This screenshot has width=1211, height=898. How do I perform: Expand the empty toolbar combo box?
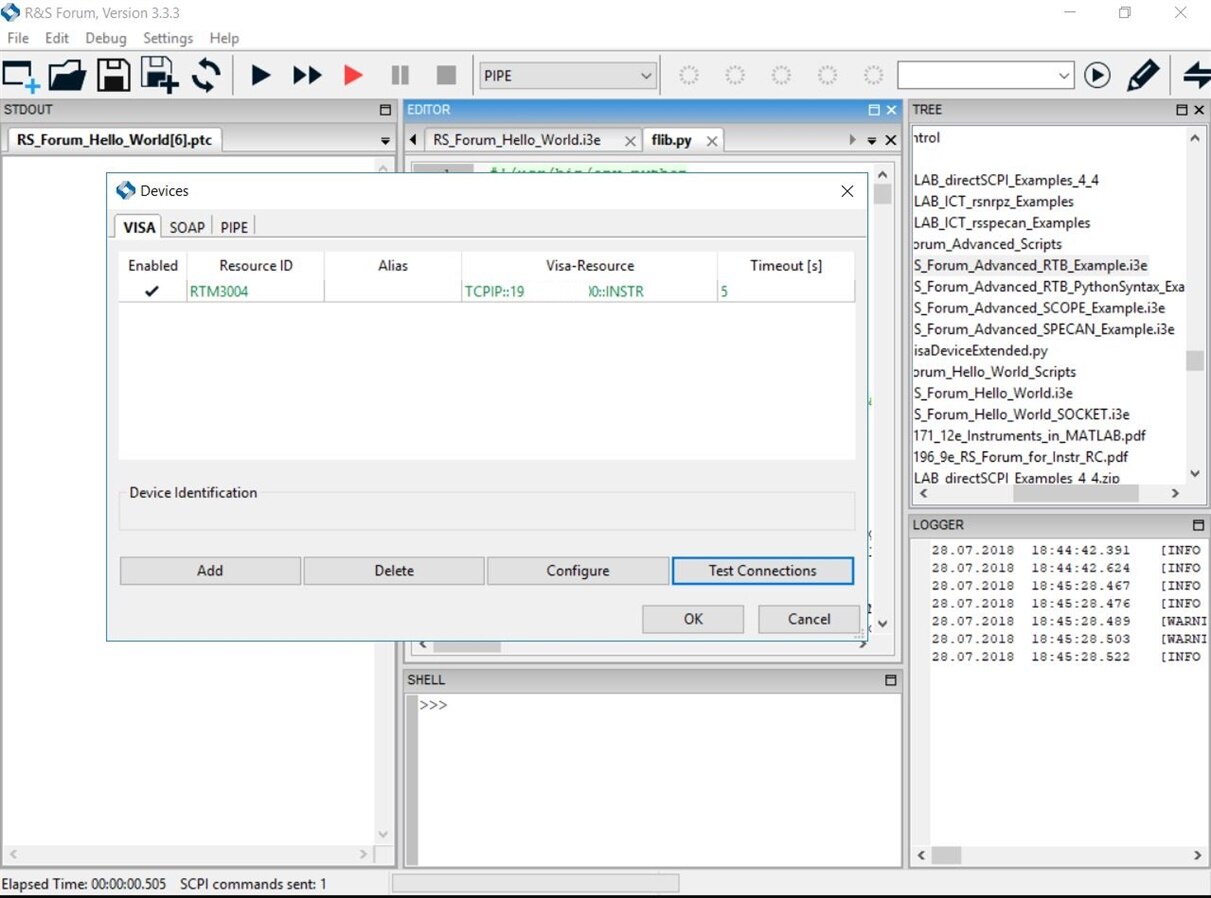point(1063,76)
